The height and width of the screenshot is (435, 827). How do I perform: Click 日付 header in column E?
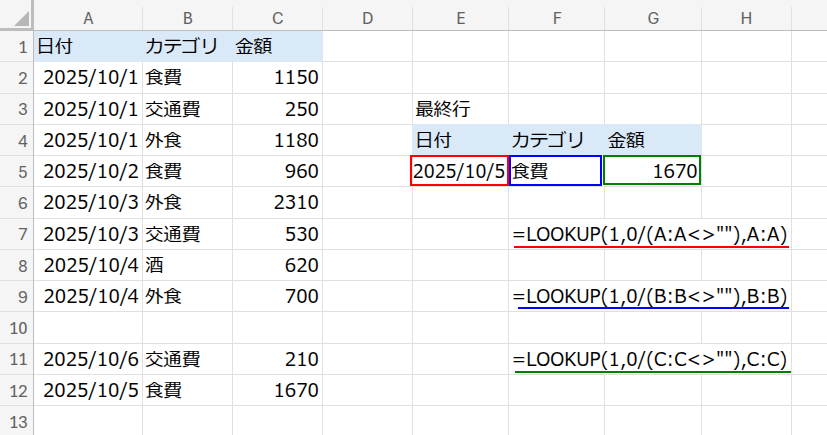click(x=460, y=140)
